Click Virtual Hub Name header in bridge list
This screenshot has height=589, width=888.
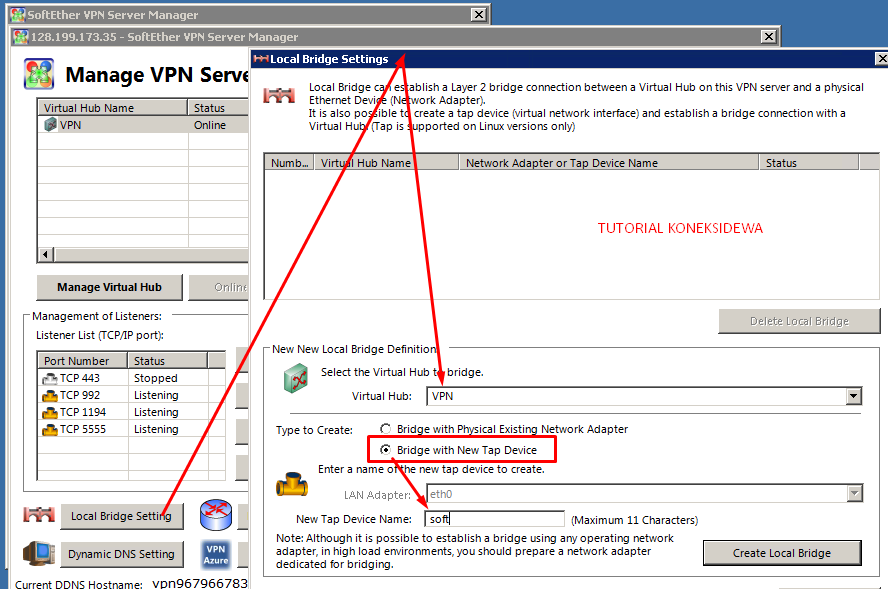pos(386,163)
